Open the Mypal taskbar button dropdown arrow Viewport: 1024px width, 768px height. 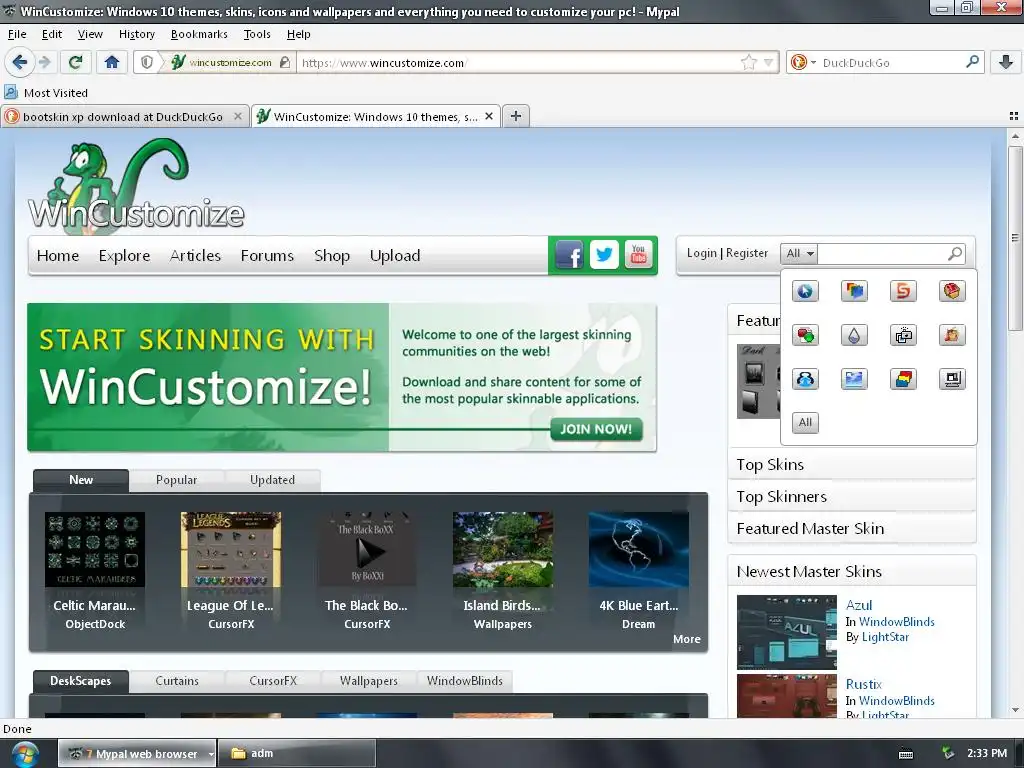point(211,754)
